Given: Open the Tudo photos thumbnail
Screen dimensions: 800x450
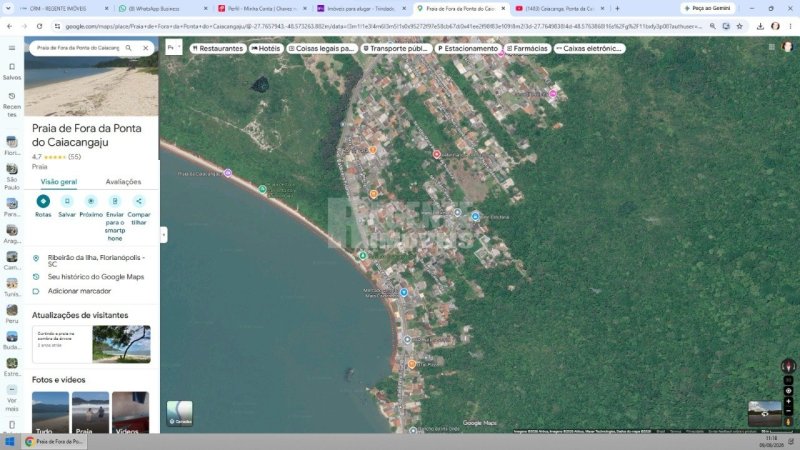Looking at the screenshot, I should [50, 412].
